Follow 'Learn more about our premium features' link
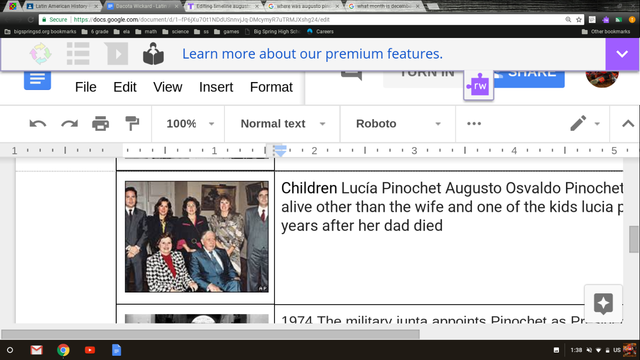640x360 pixels. pyautogui.click(x=312, y=54)
